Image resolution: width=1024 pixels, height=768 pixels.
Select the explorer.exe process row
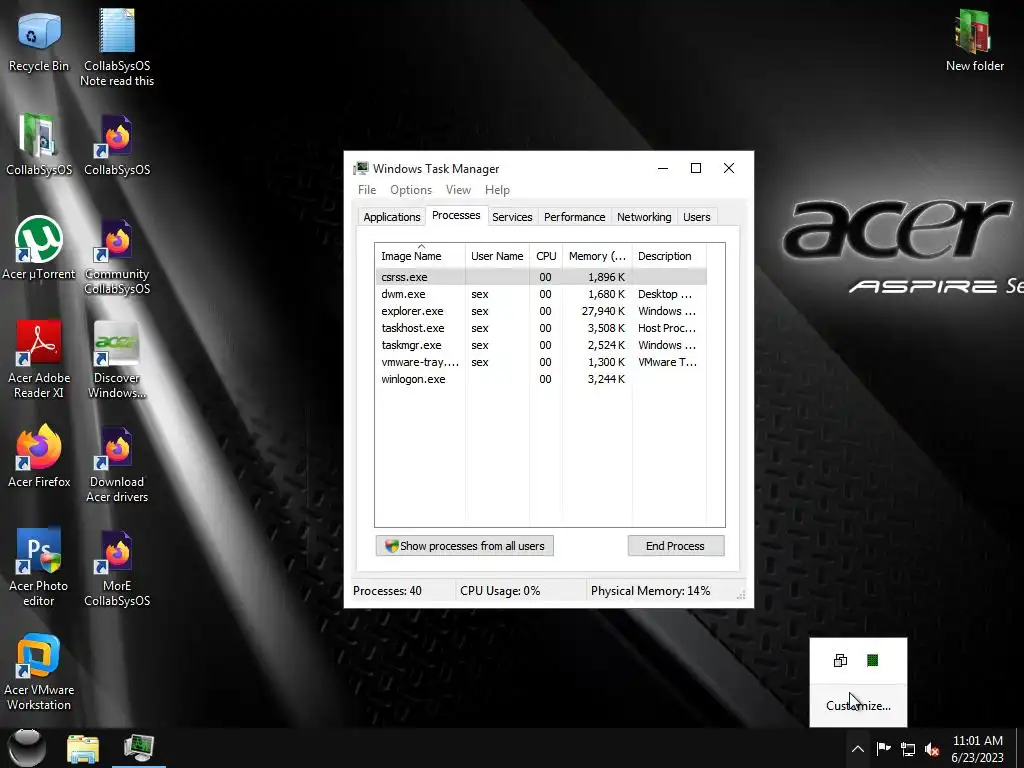tap(541, 311)
